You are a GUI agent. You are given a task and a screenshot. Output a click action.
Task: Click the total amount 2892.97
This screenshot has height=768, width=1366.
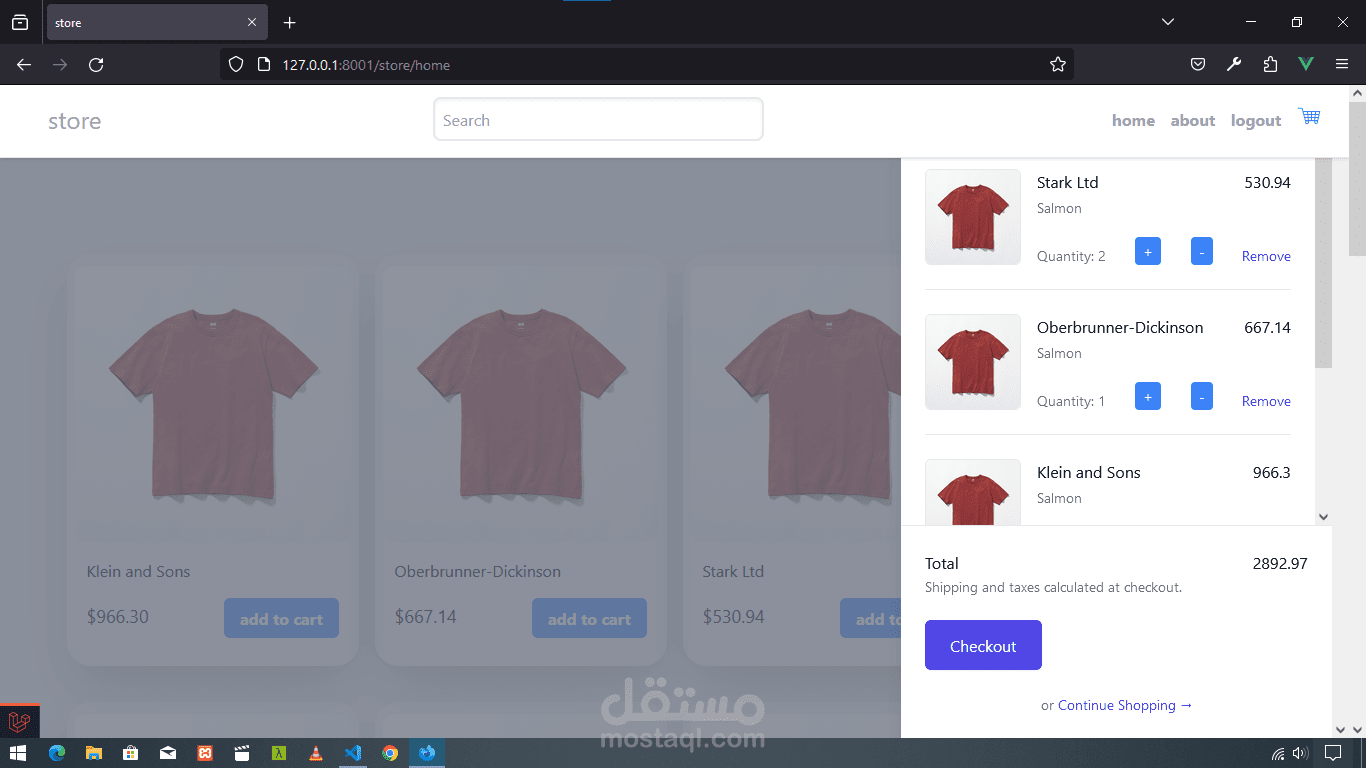(1280, 563)
